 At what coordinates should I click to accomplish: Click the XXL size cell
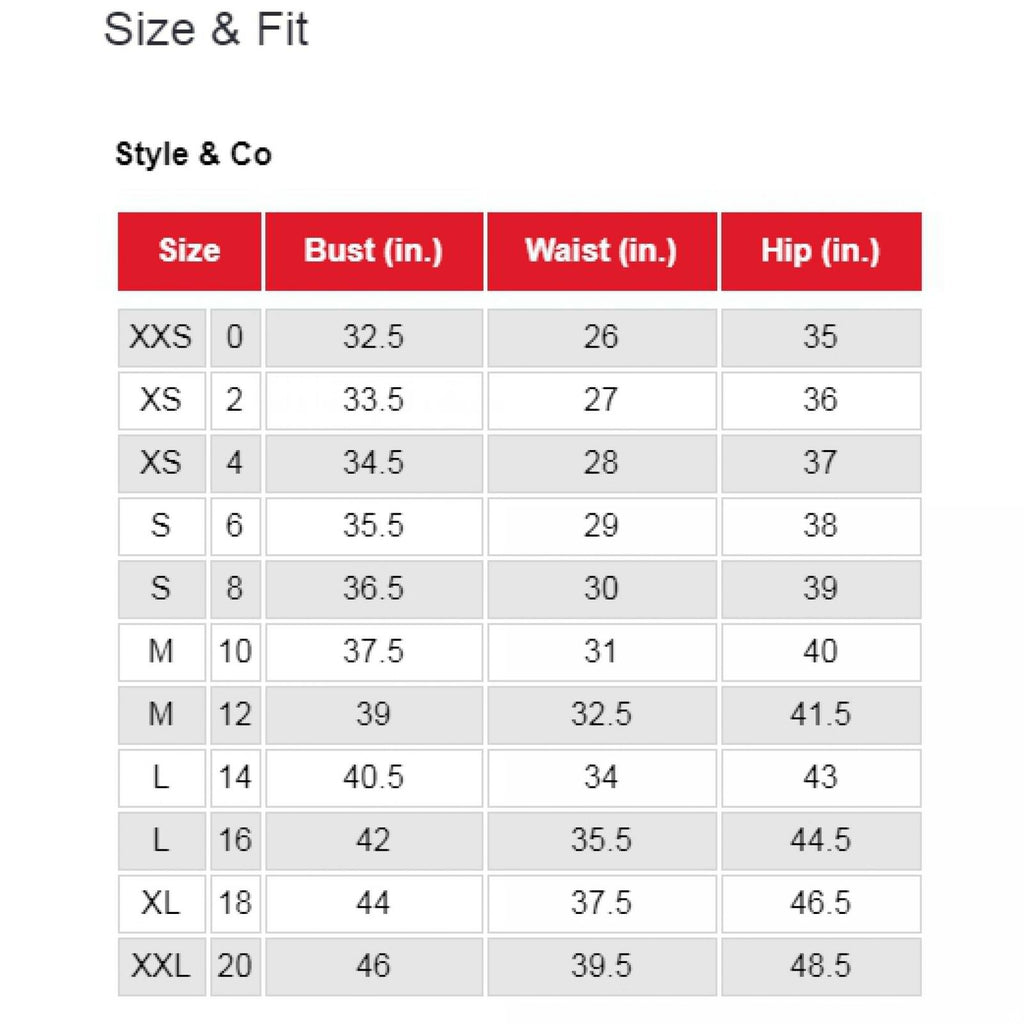pyautogui.click(x=160, y=966)
